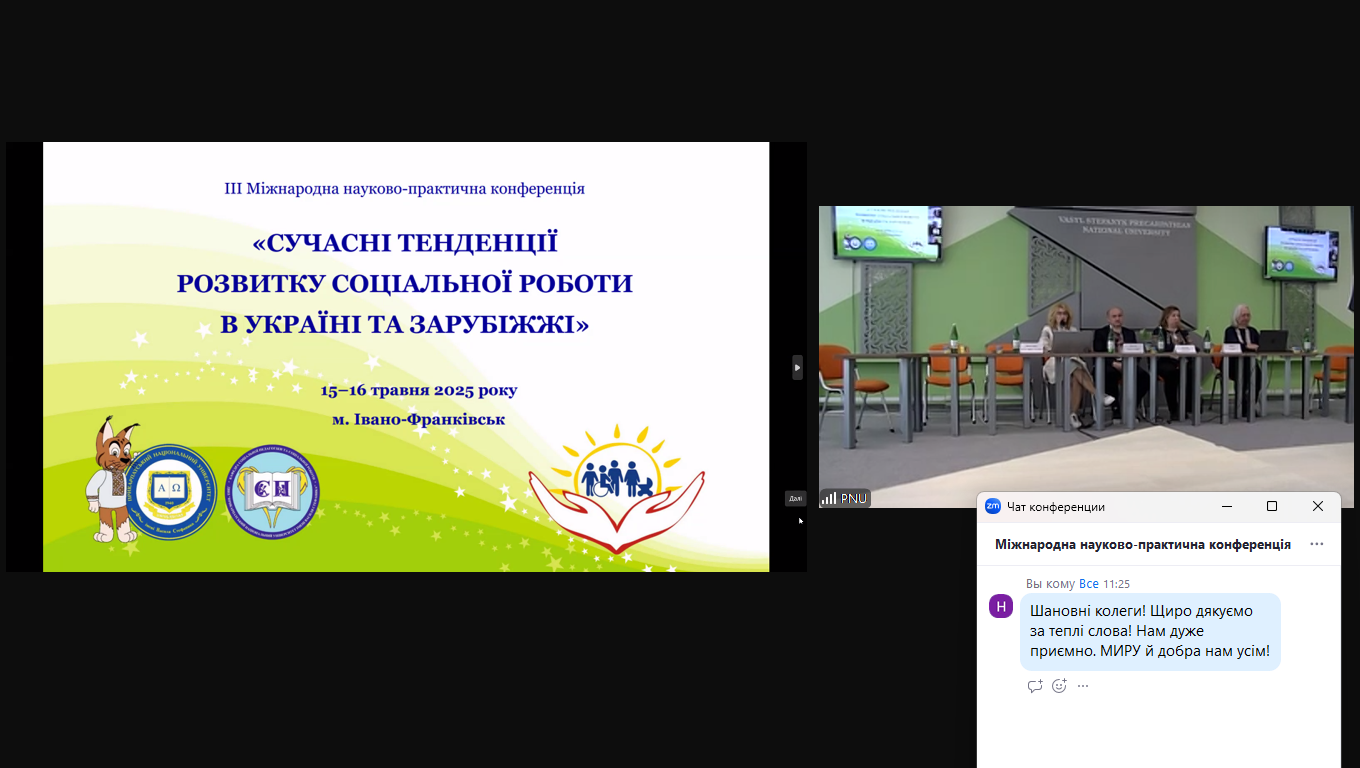Minimize the conference chat window
1360x768 pixels.
(x=1226, y=507)
